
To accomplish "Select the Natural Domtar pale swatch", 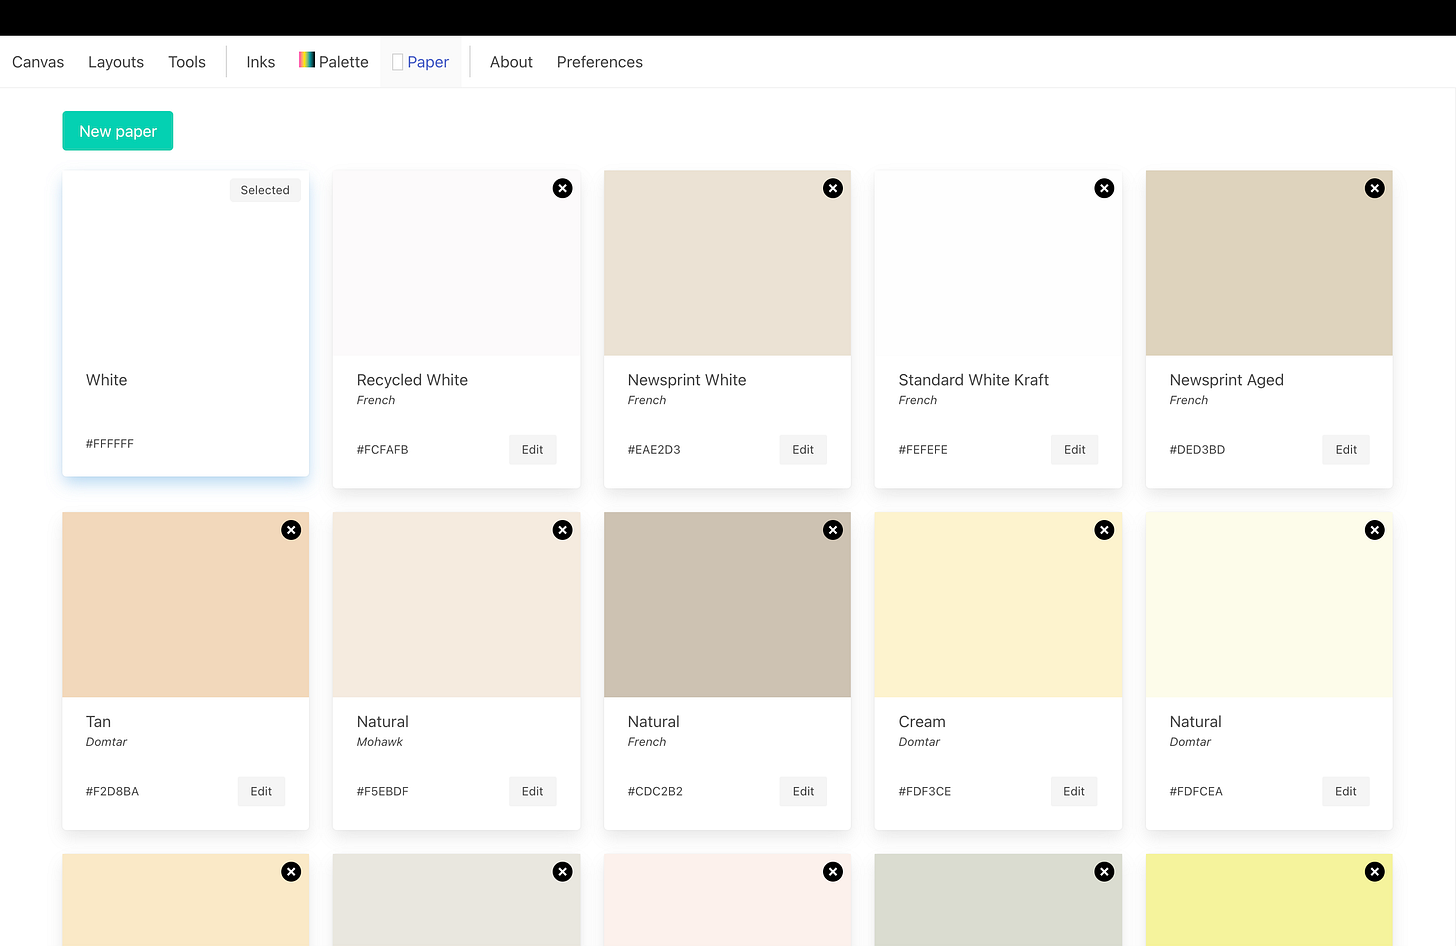I will point(1269,605).
